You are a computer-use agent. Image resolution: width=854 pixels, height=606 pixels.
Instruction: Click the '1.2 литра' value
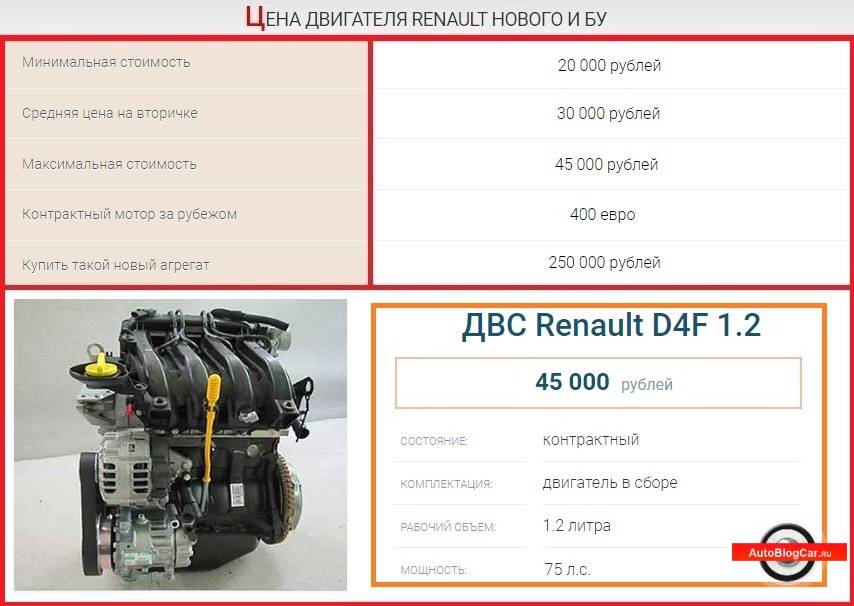(577, 525)
